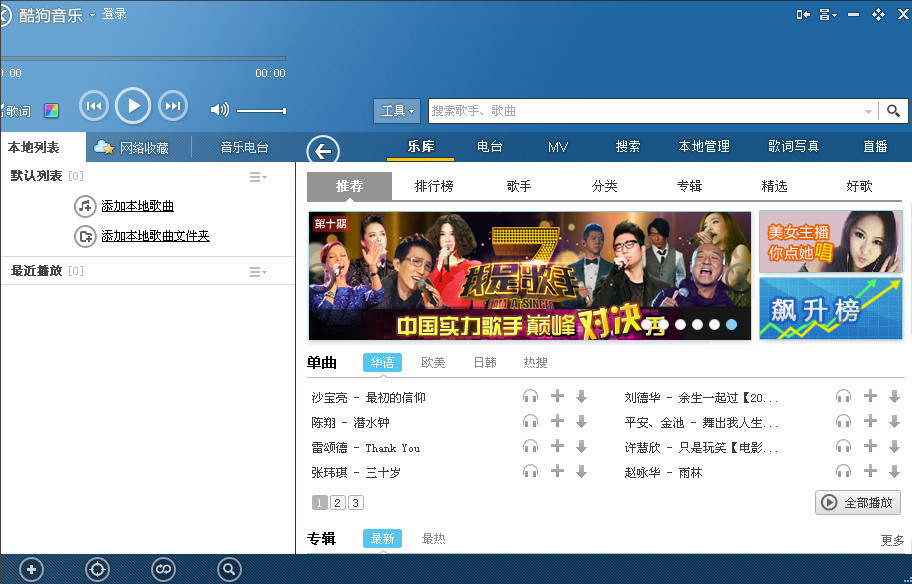Open the 本地管理 tab

coord(704,147)
